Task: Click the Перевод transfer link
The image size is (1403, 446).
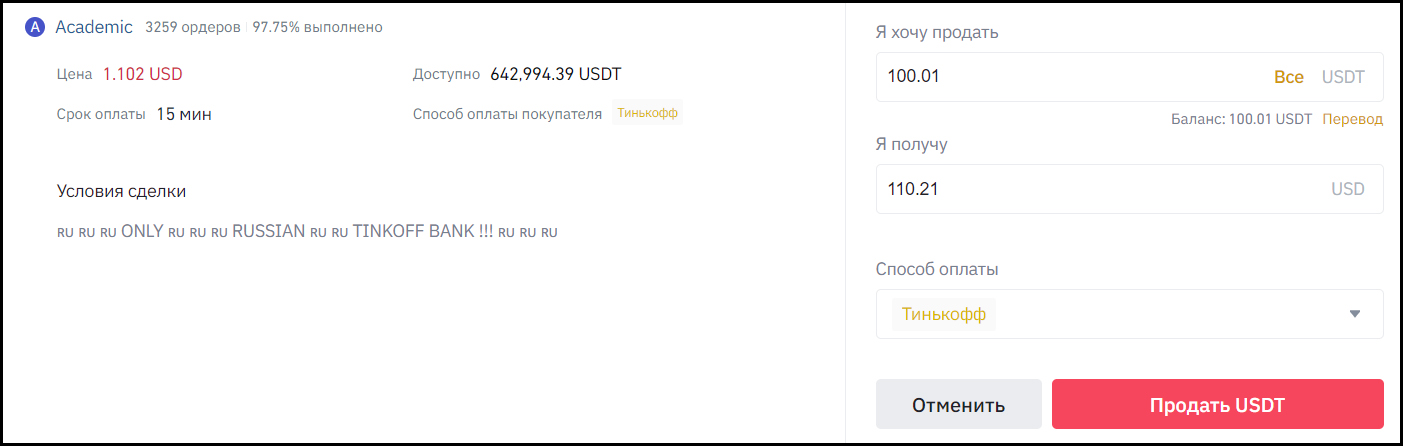Action: [1352, 119]
